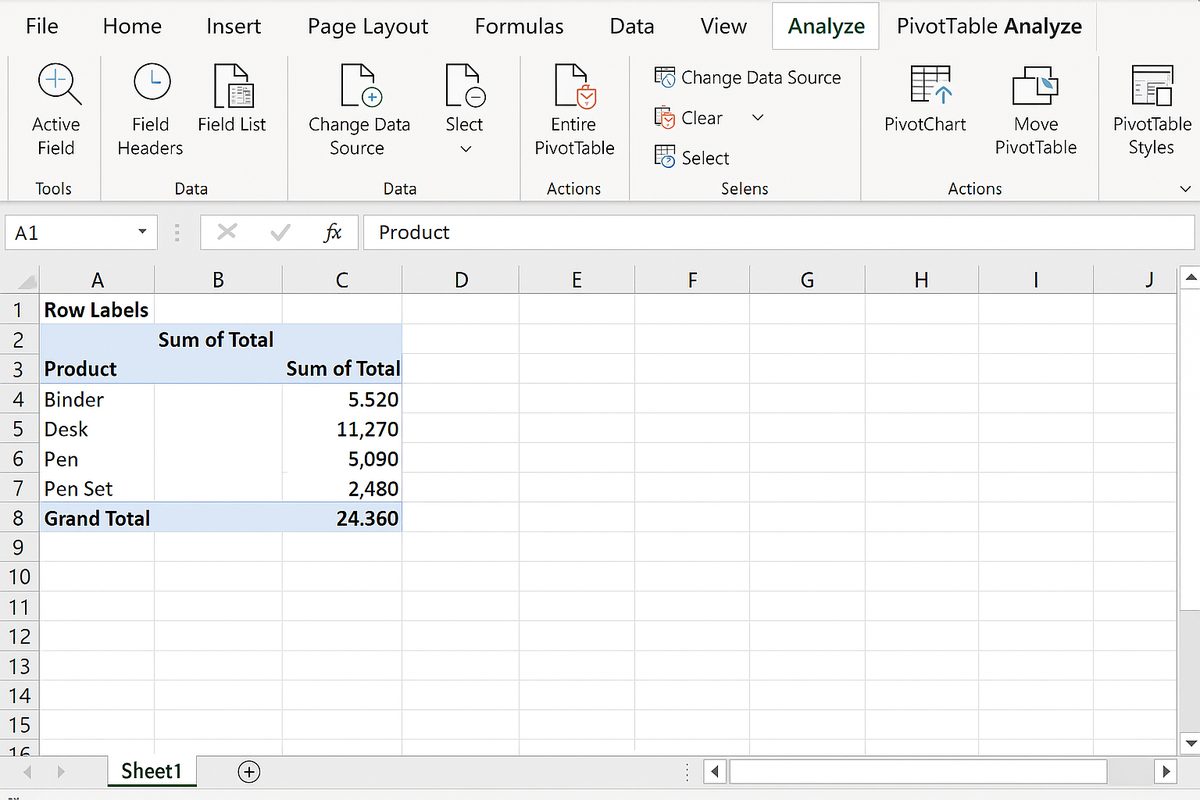Click the Change Data Source large icon
This screenshot has height=800, width=1200.
pos(361,84)
